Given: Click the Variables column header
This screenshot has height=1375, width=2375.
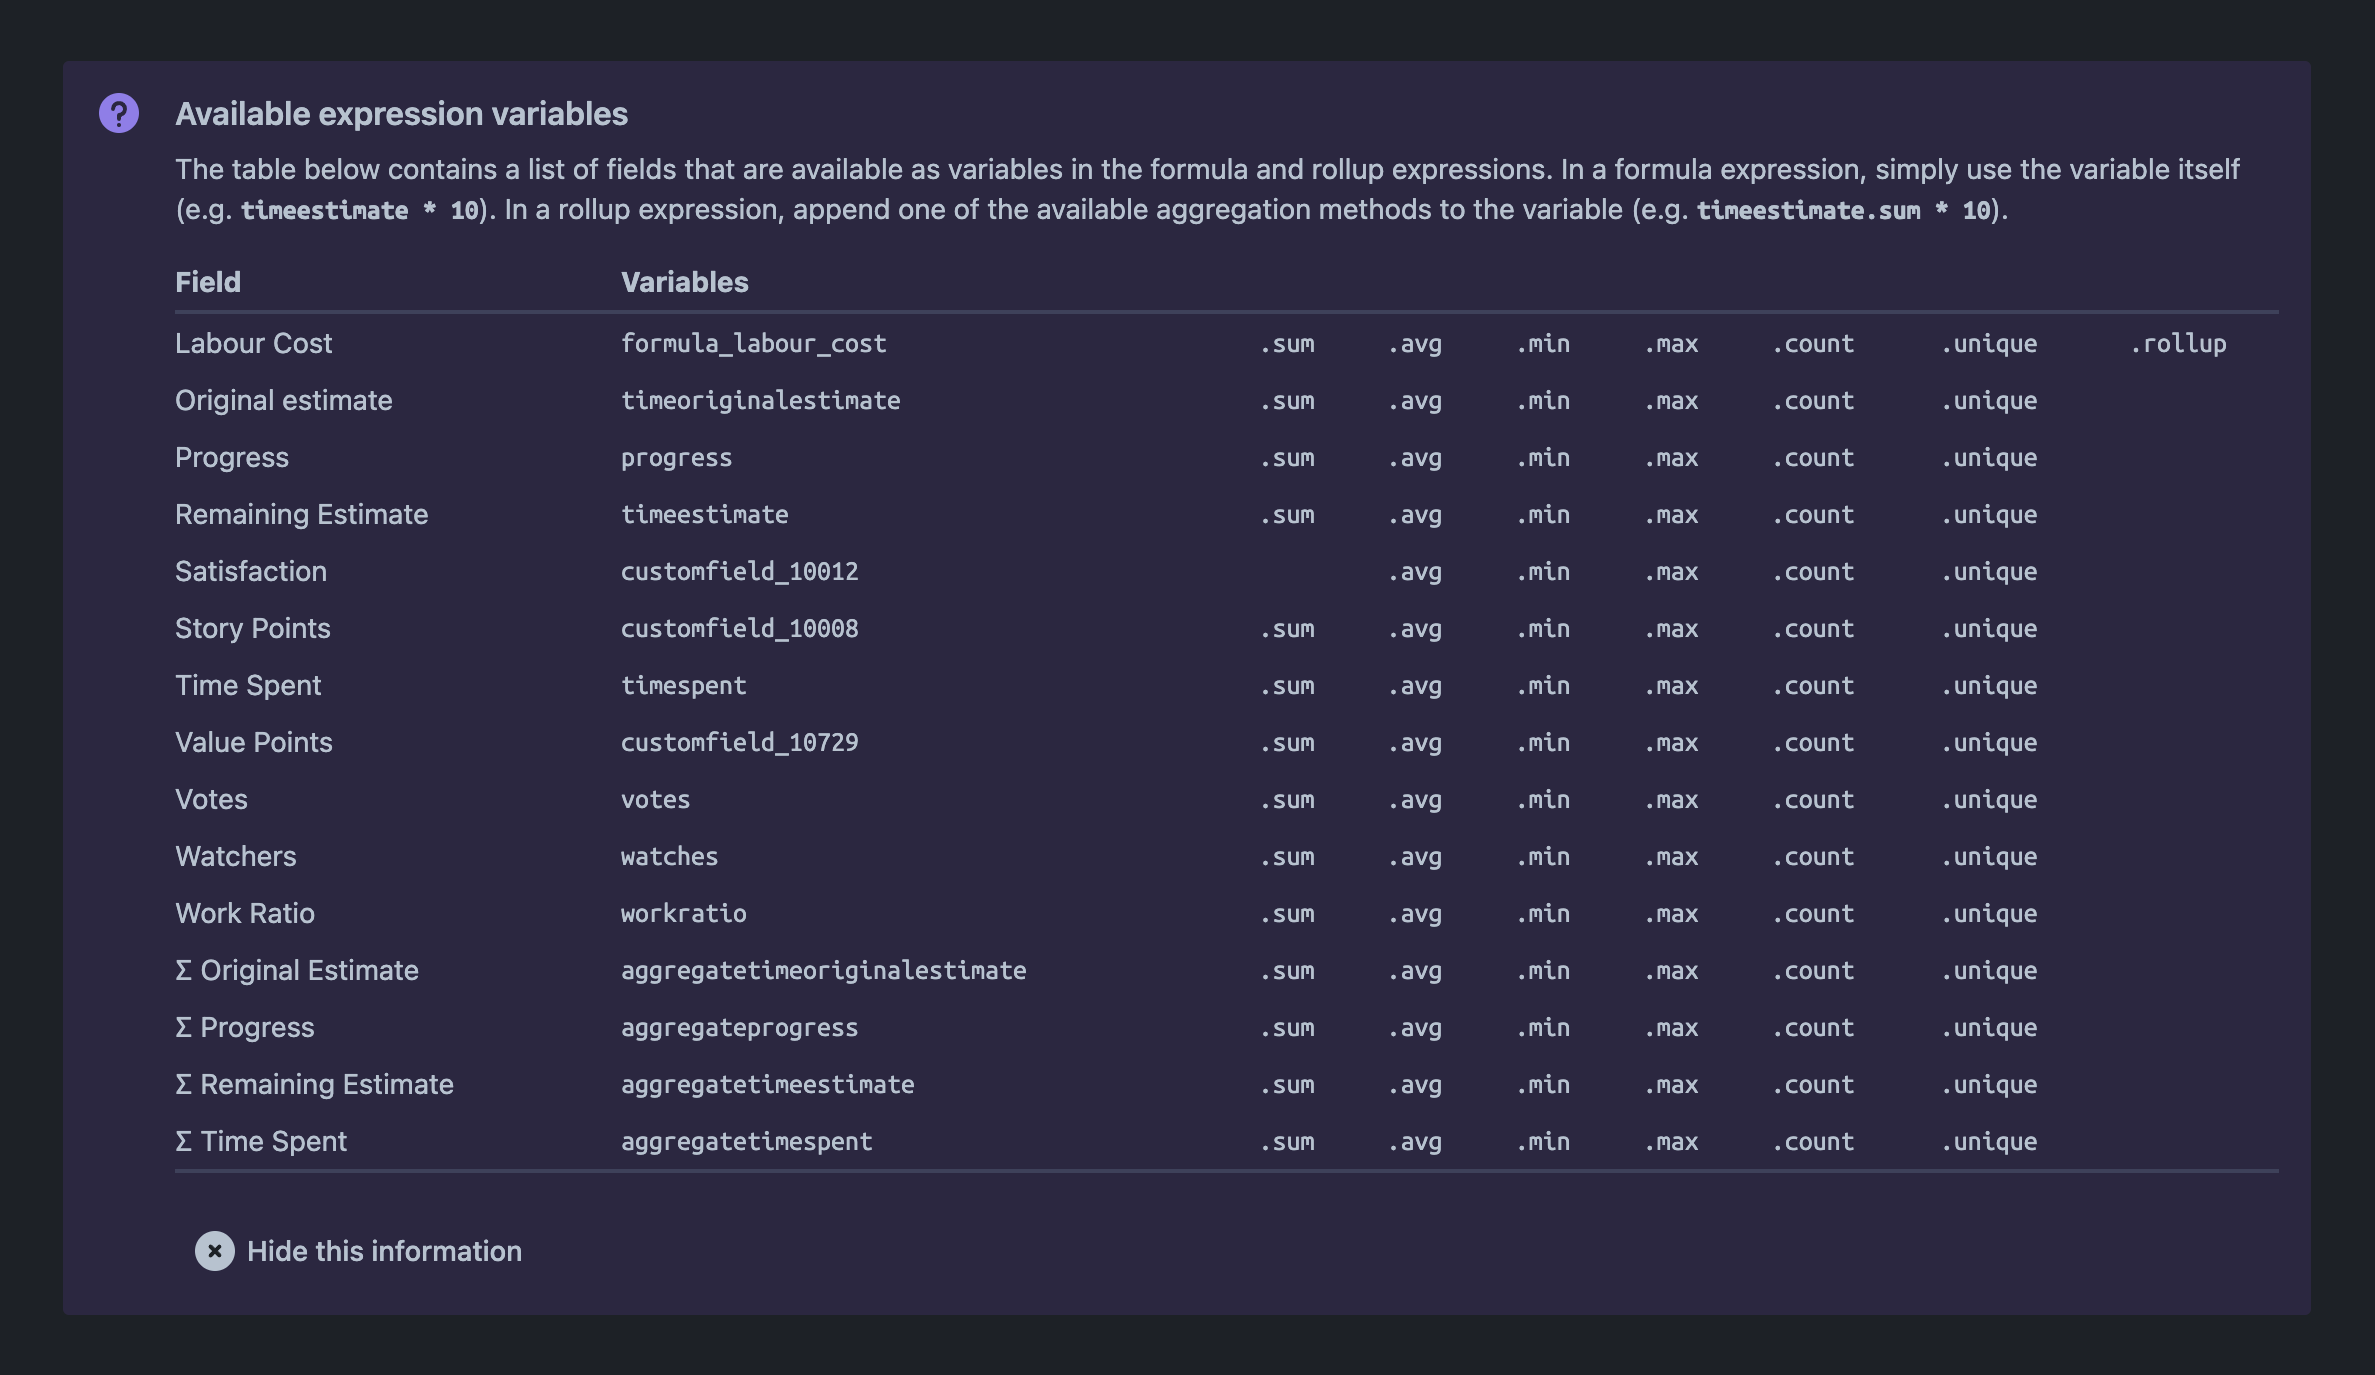Looking at the screenshot, I should click(x=684, y=282).
